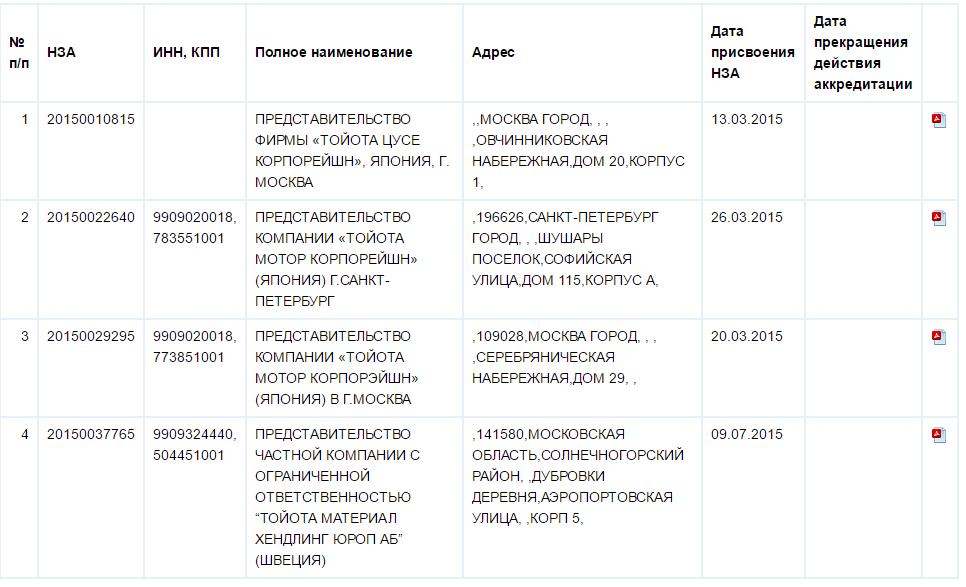The image size is (966, 587).
Task: Click the Тойота Цусе Корпорейшн name cell
Action: coord(353,150)
